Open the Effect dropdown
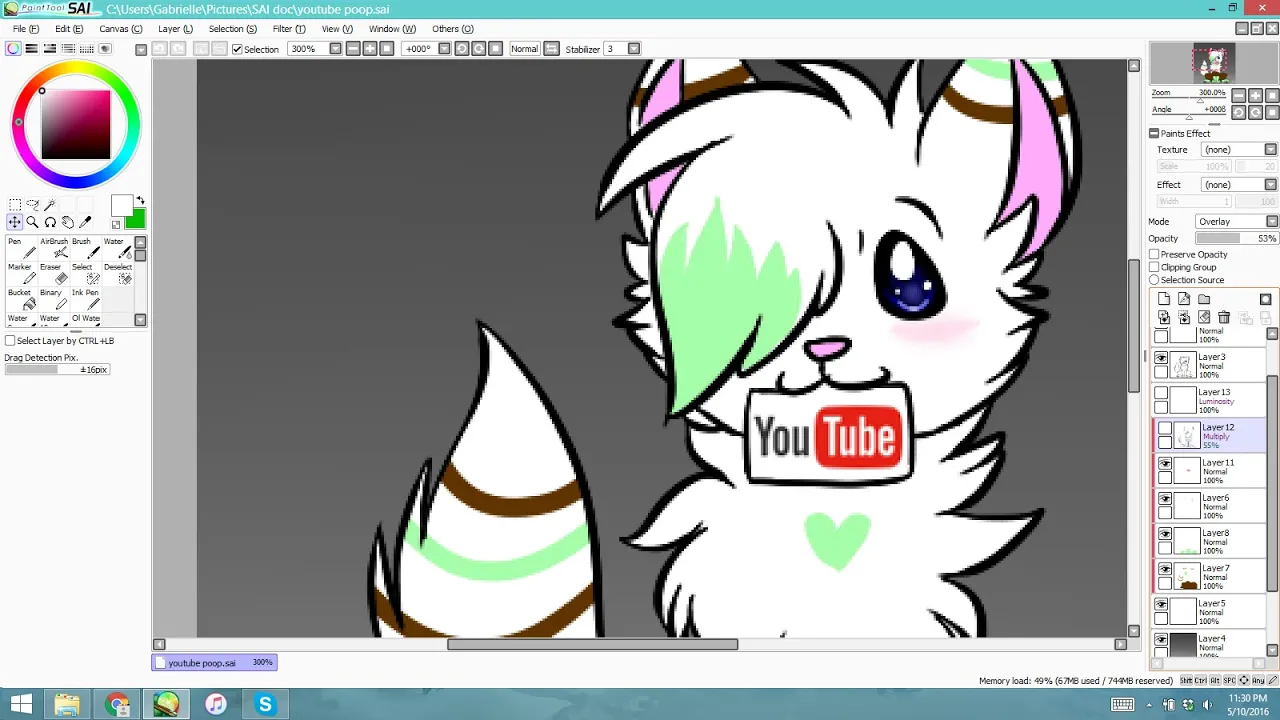The height and width of the screenshot is (720, 1280). click(x=1271, y=185)
